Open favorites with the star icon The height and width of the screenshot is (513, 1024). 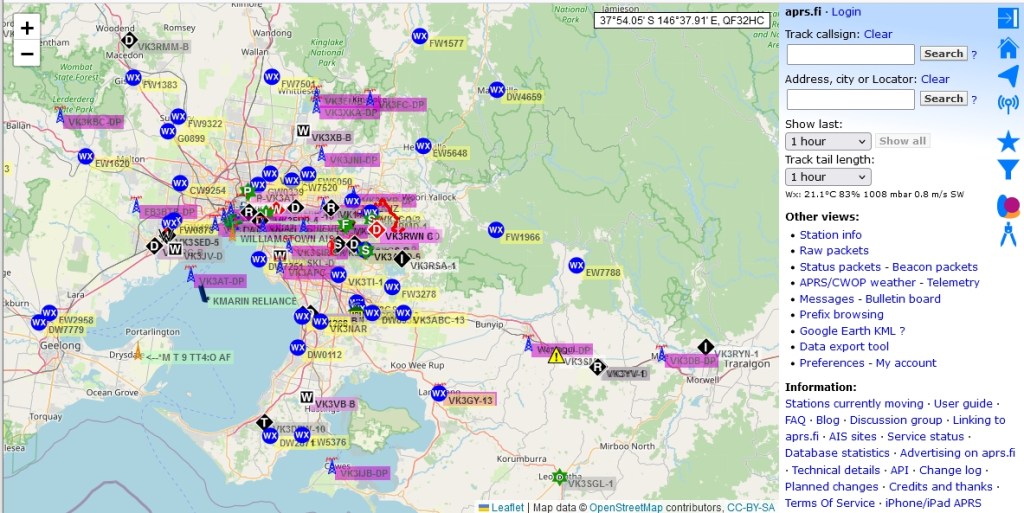coord(1008,141)
